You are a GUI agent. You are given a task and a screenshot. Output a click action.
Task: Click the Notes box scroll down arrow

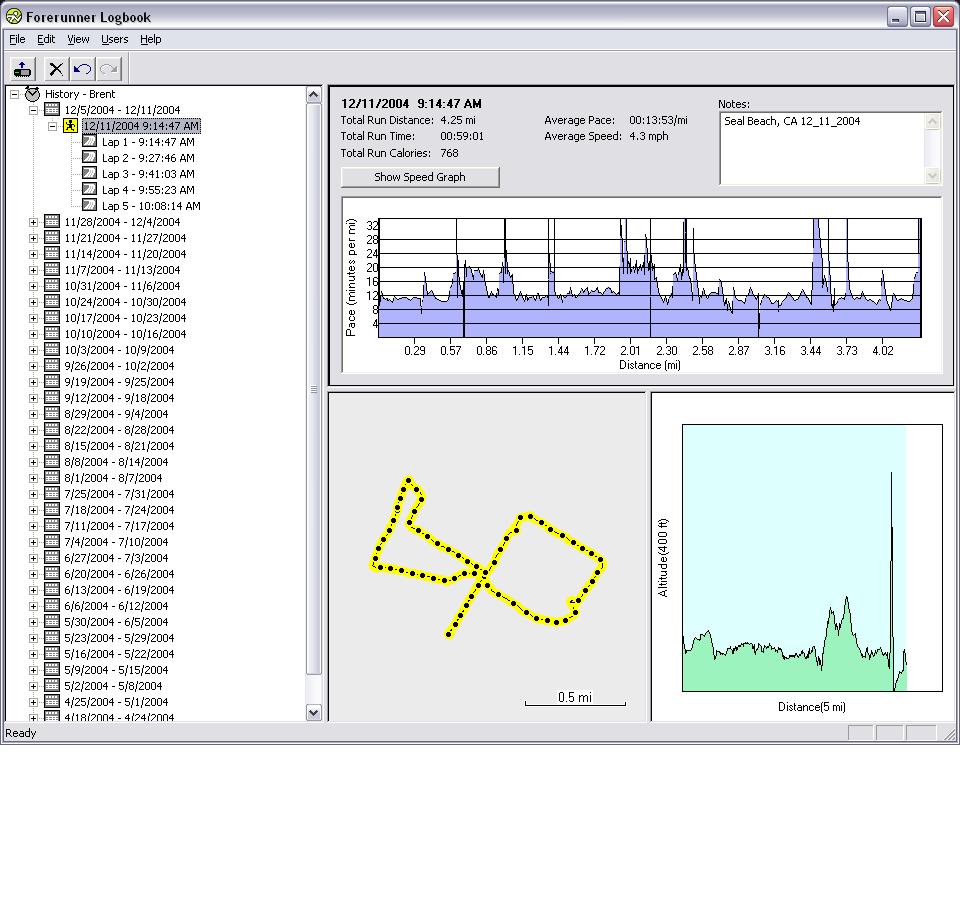[x=932, y=176]
